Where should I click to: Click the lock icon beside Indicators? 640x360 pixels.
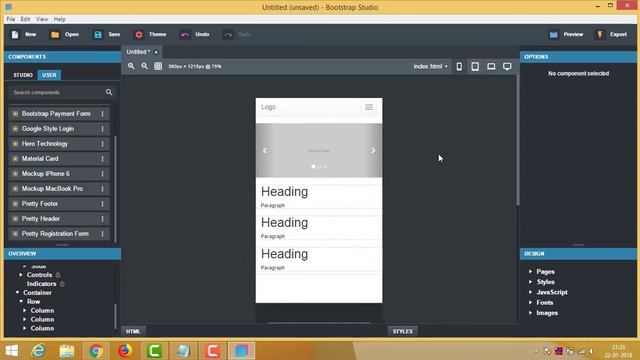(x=62, y=284)
